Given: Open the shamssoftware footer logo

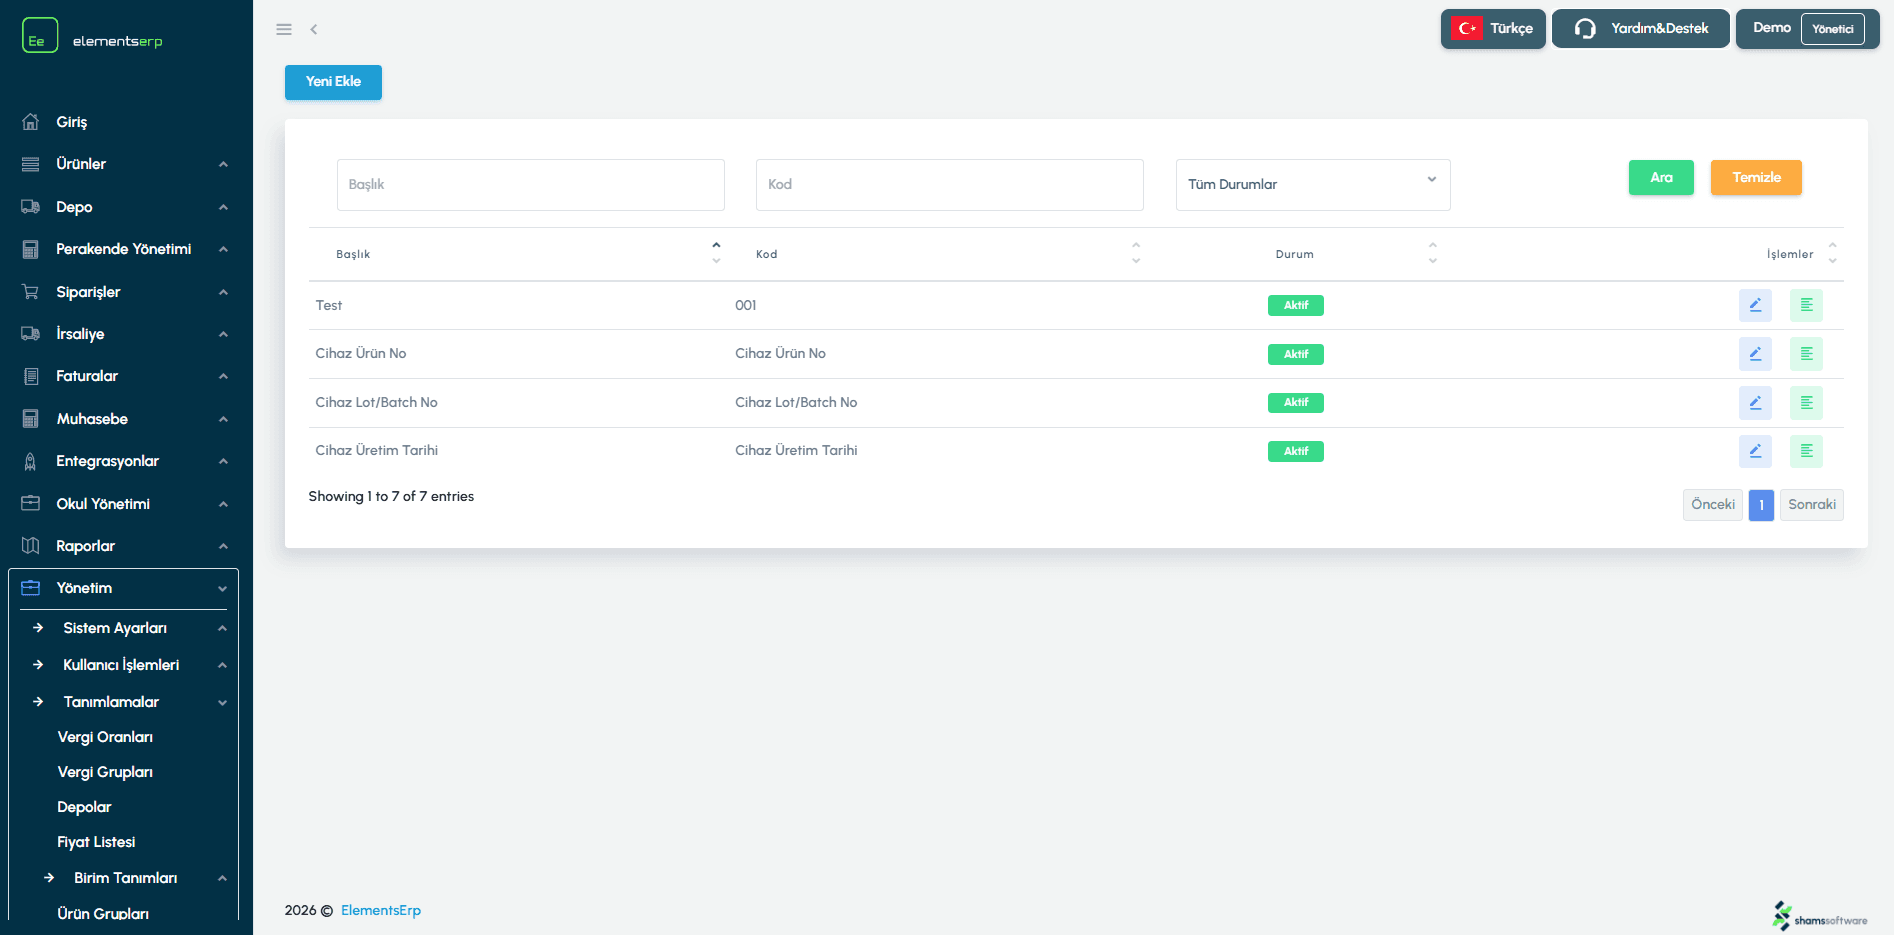Looking at the screenshot, I should [x=1820, y=916].
